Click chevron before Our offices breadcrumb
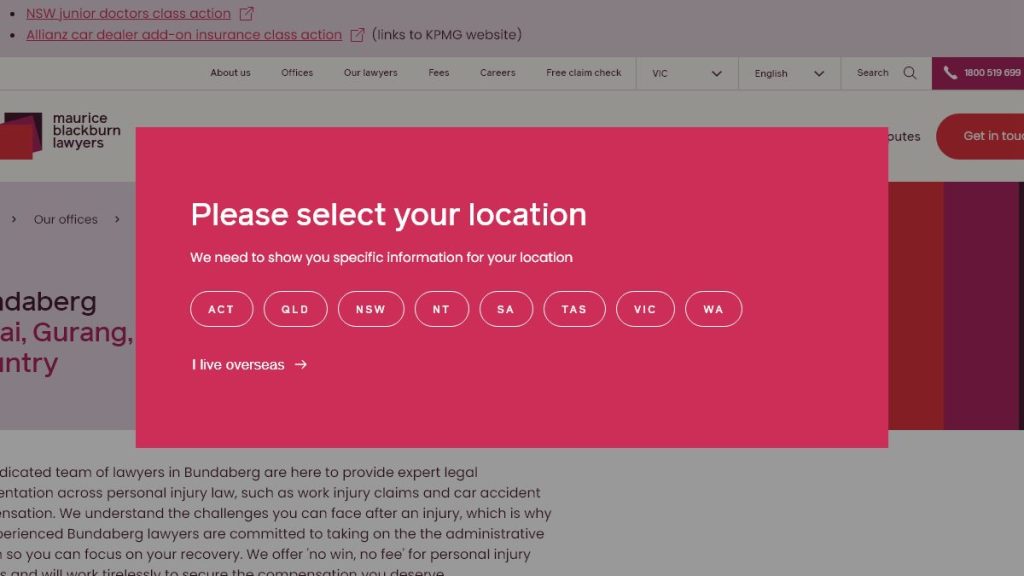This screenshot has height=576, width=1024. tap(14, 219)
